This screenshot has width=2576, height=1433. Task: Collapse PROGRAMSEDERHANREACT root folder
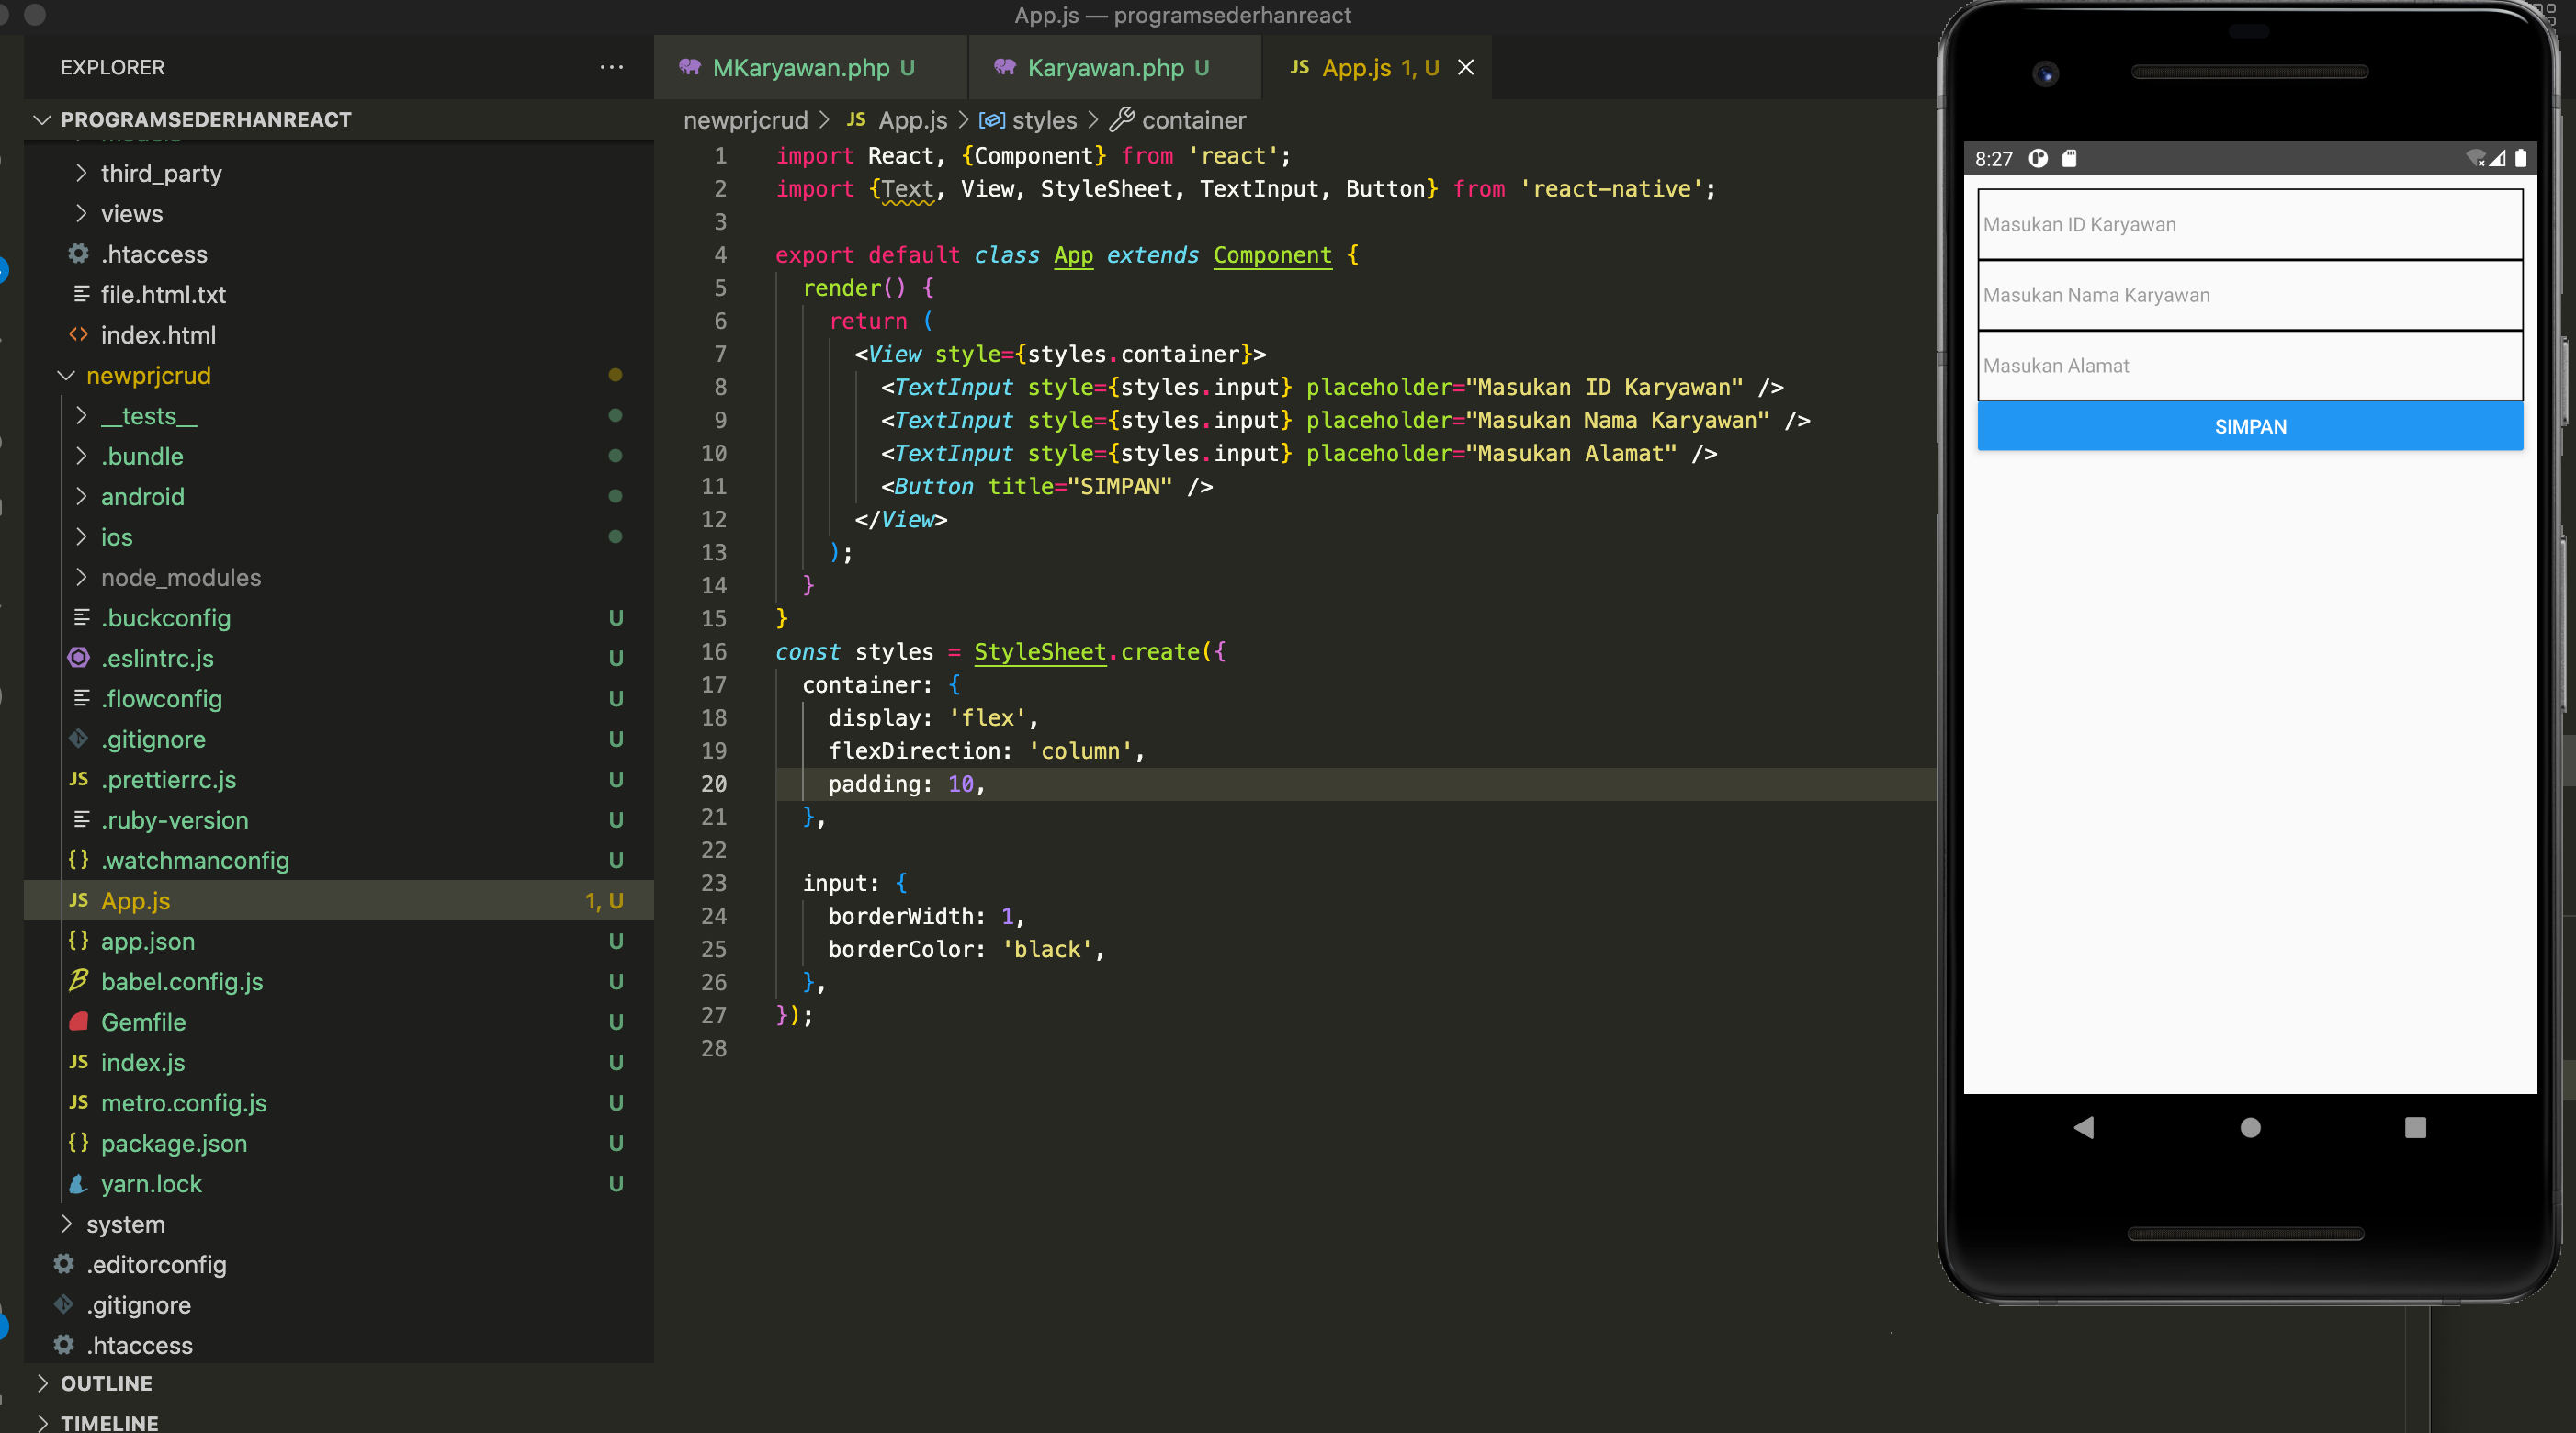(205, 119)
